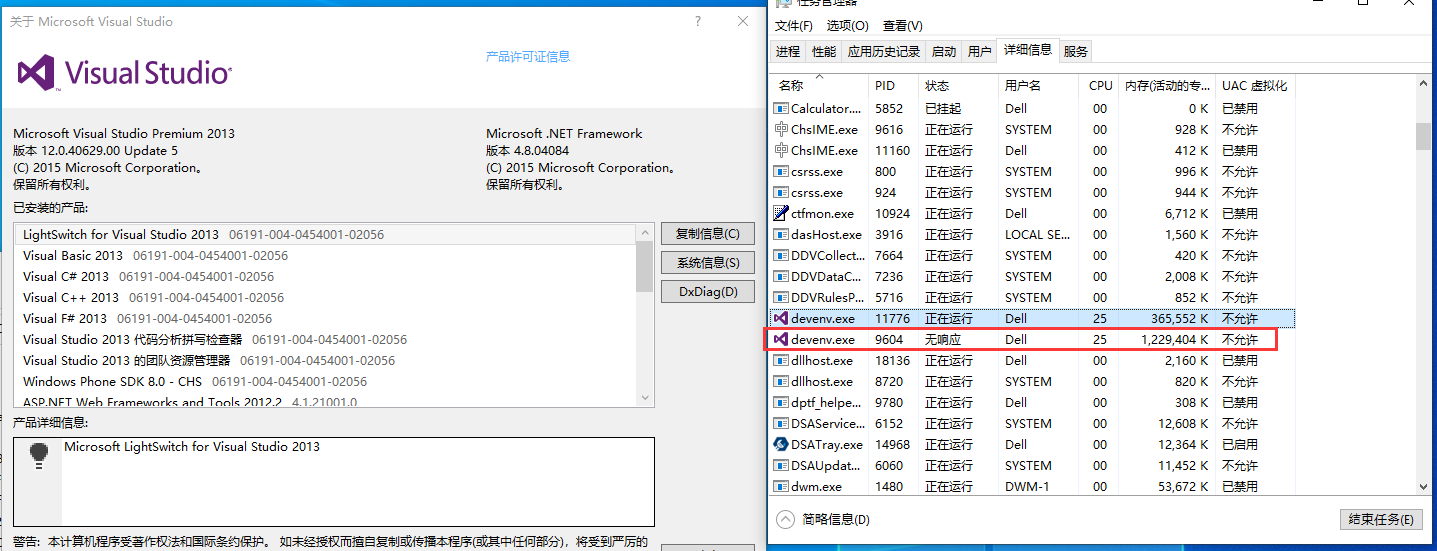
Task: Click the DDVRulesP process icon
Action: pos(781,297)
